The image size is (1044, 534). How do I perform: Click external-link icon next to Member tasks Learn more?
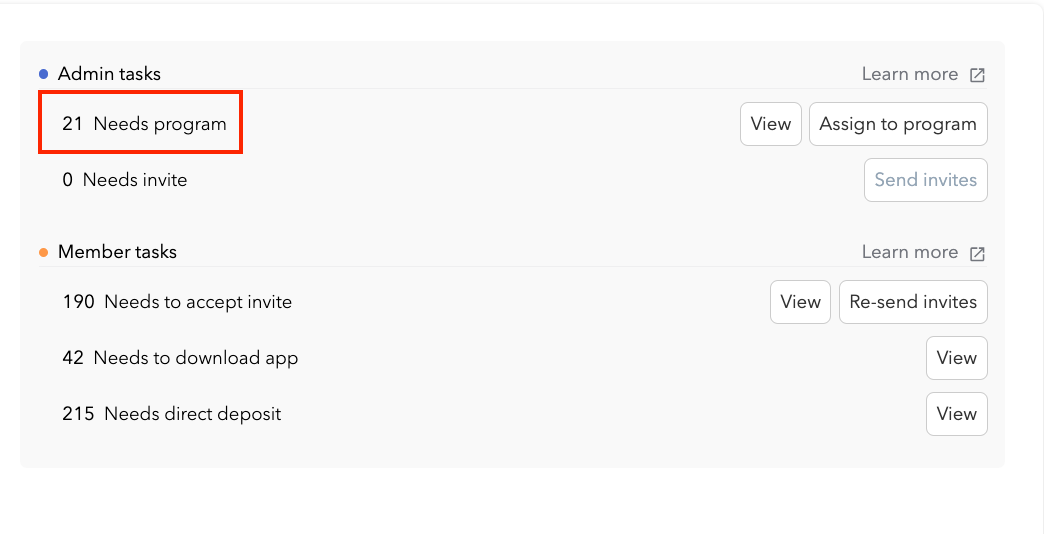pos(977,253)
